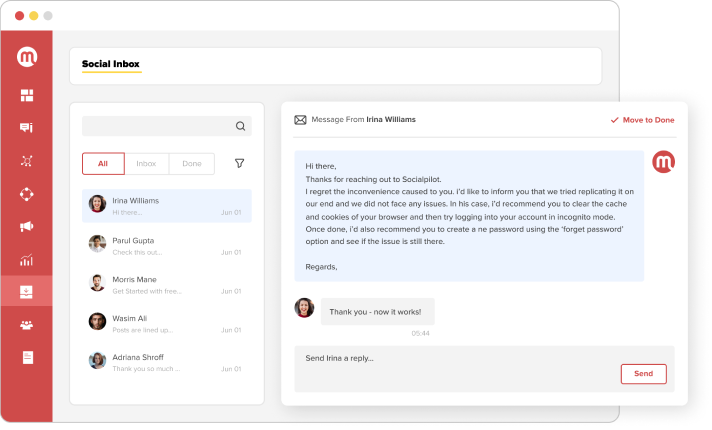This screenshot has height=430, width=712.
Task: Select the highlighted inbox tray icon
Action: [26, 292]
